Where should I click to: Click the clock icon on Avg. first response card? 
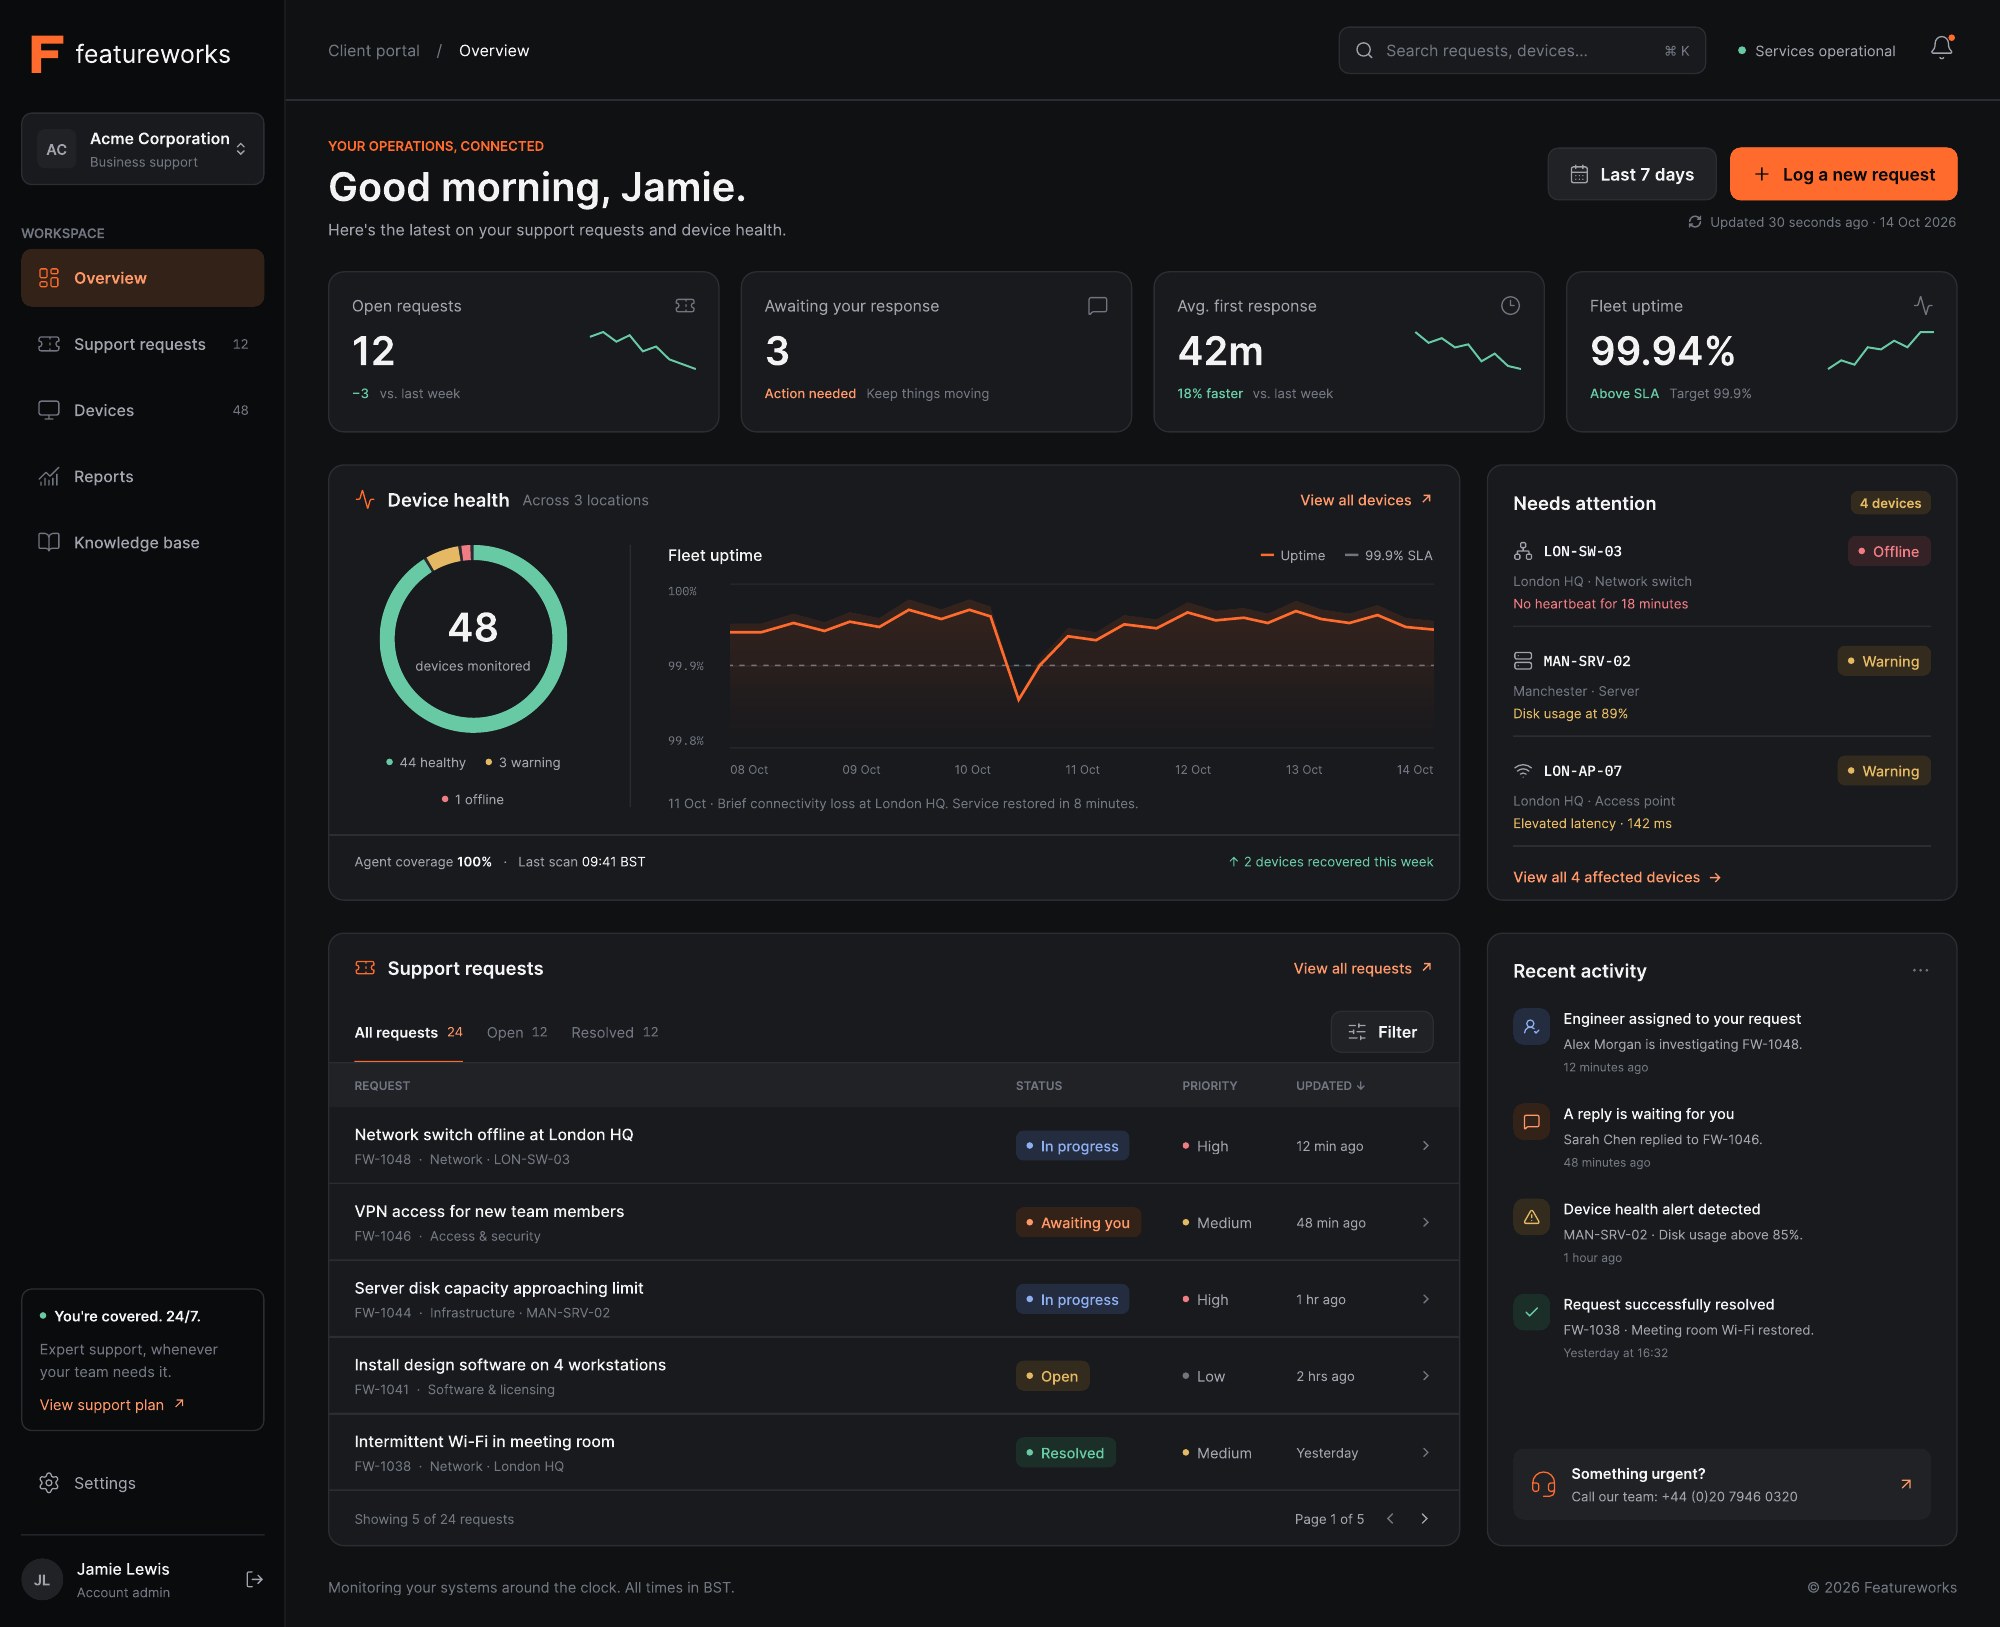[1510, 306]
